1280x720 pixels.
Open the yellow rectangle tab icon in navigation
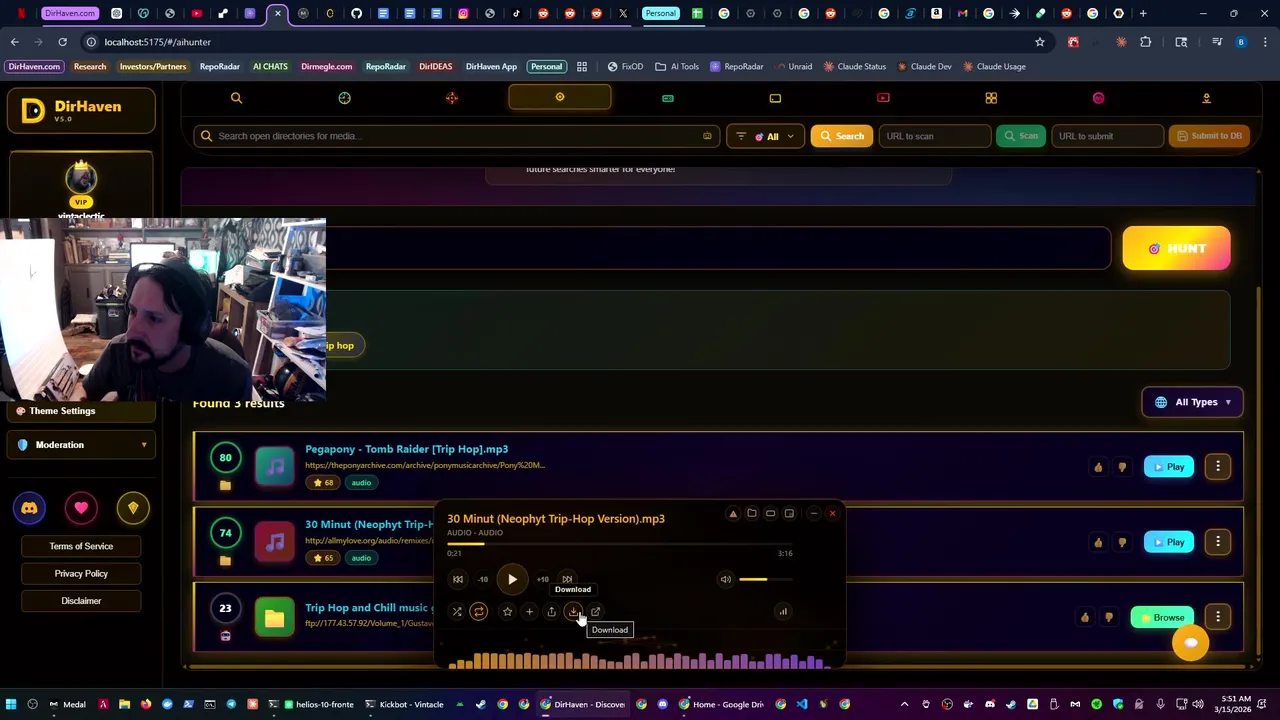(775, 98)
